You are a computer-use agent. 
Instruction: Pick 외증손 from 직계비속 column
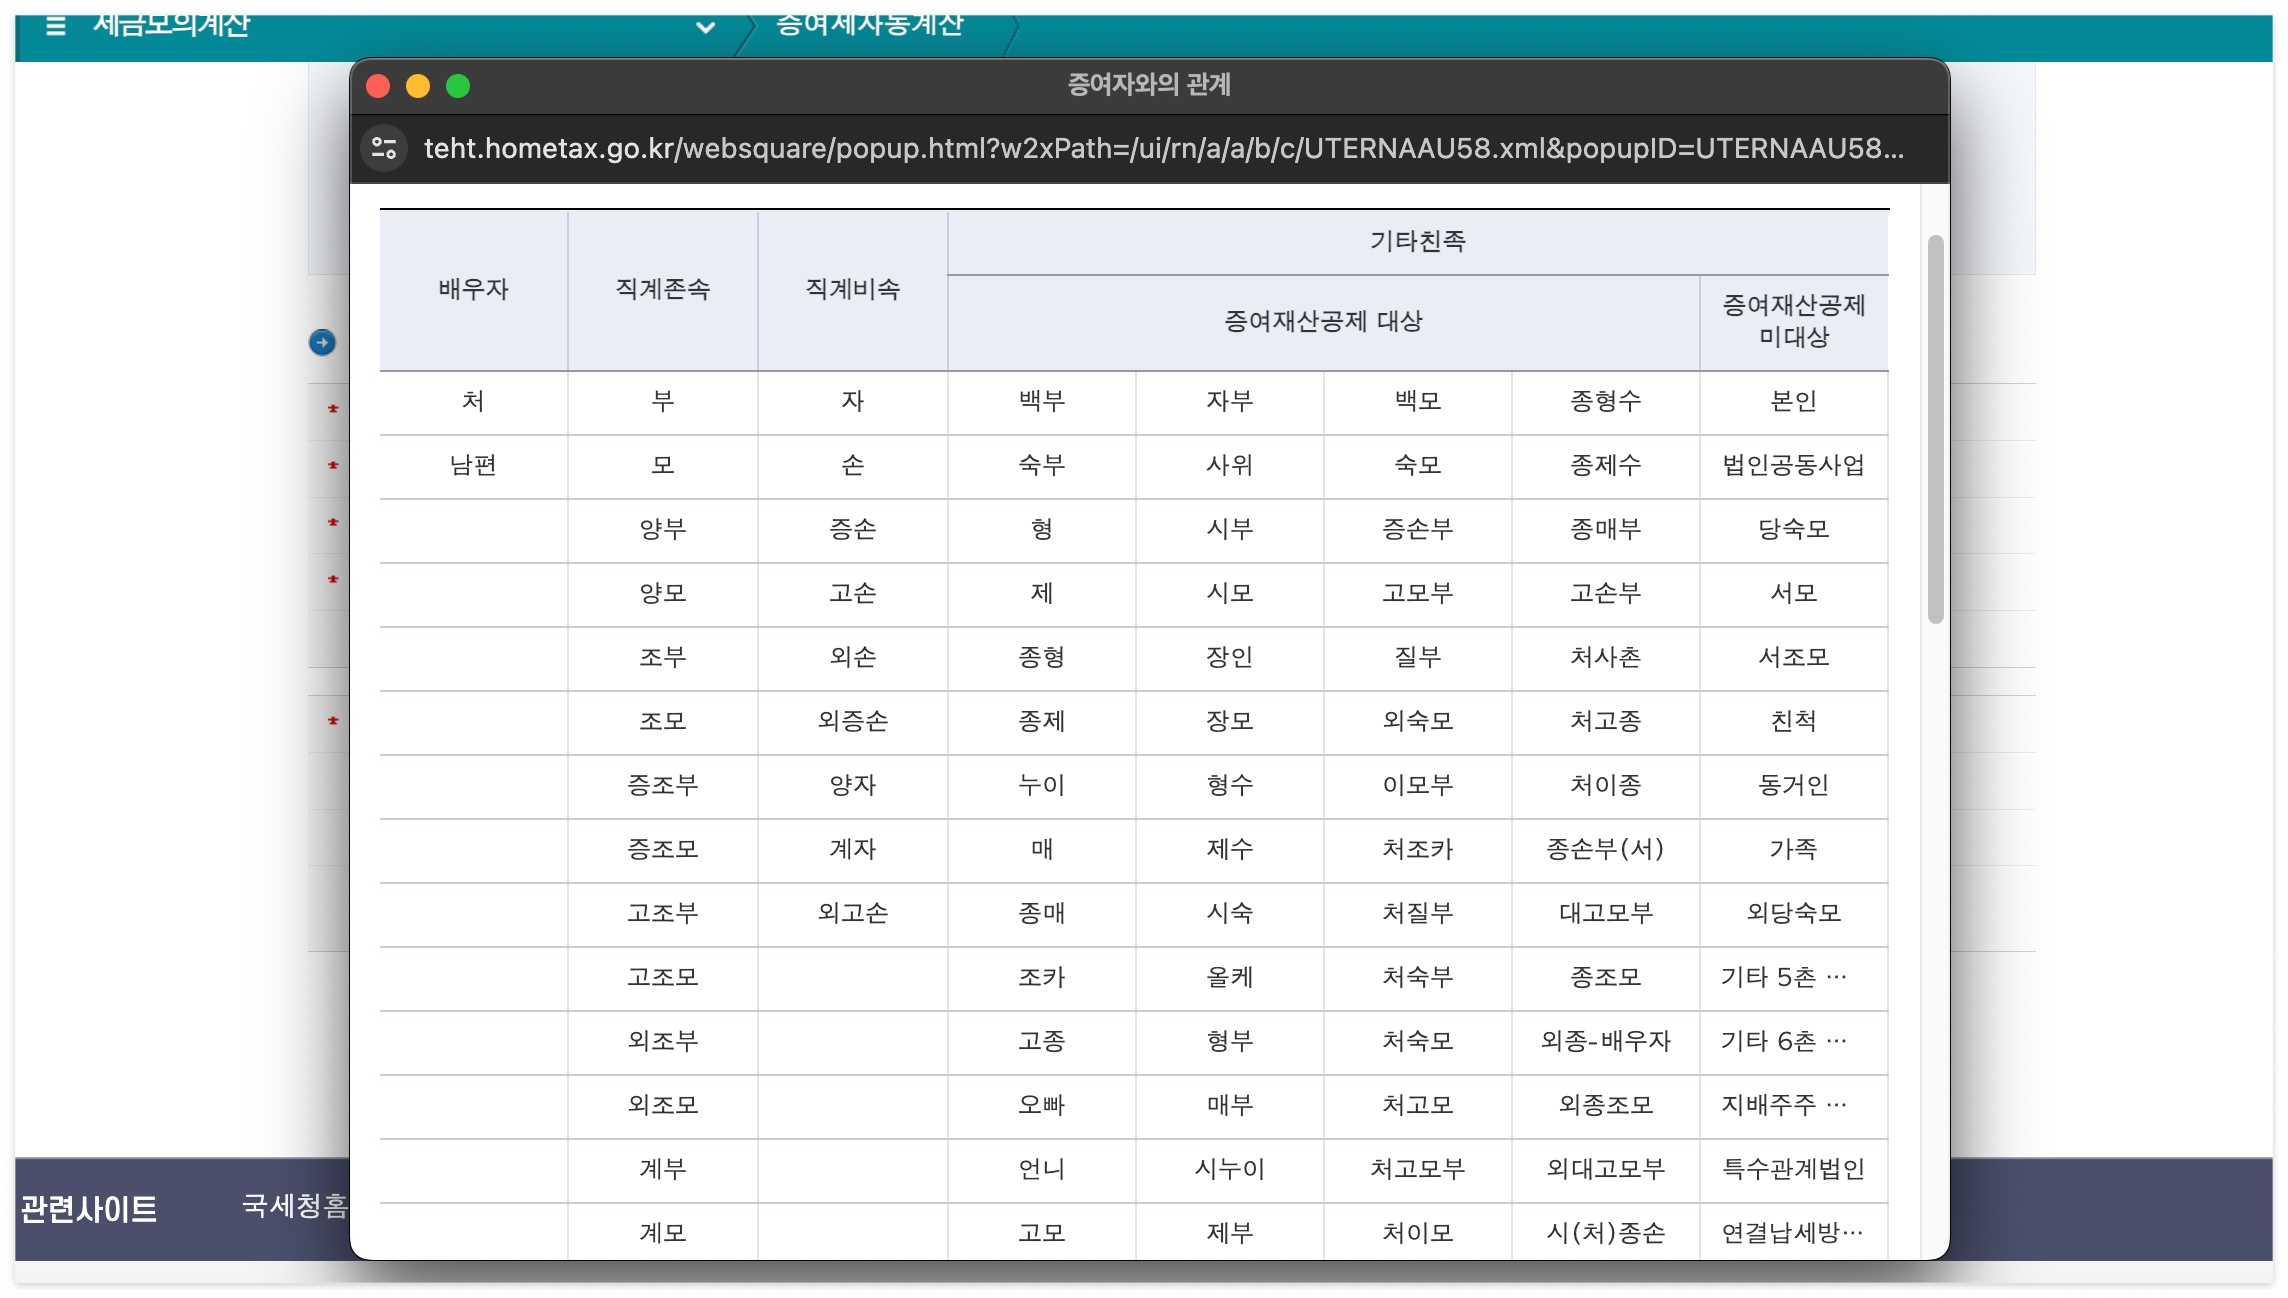pos(852,722)
